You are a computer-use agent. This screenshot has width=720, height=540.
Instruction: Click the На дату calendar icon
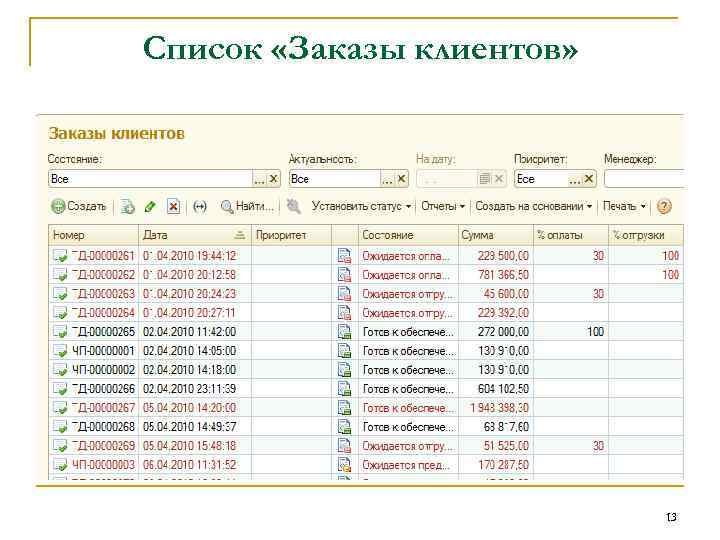[484, 179]
